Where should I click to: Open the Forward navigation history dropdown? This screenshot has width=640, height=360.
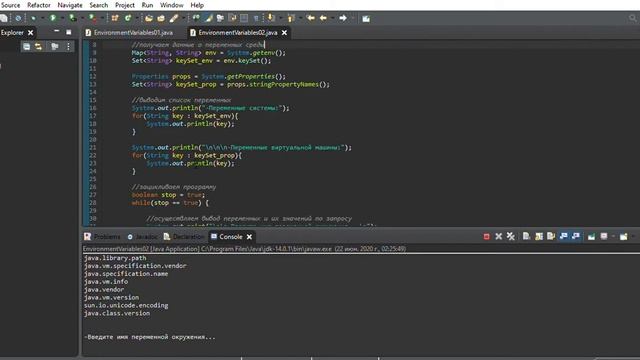353,18
